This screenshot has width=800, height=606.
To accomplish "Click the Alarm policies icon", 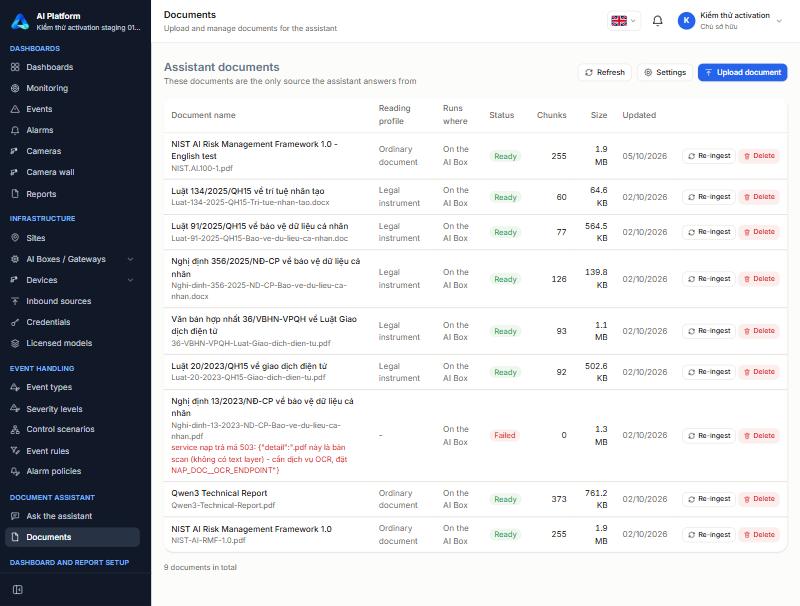I will click(x=15, y=471).
